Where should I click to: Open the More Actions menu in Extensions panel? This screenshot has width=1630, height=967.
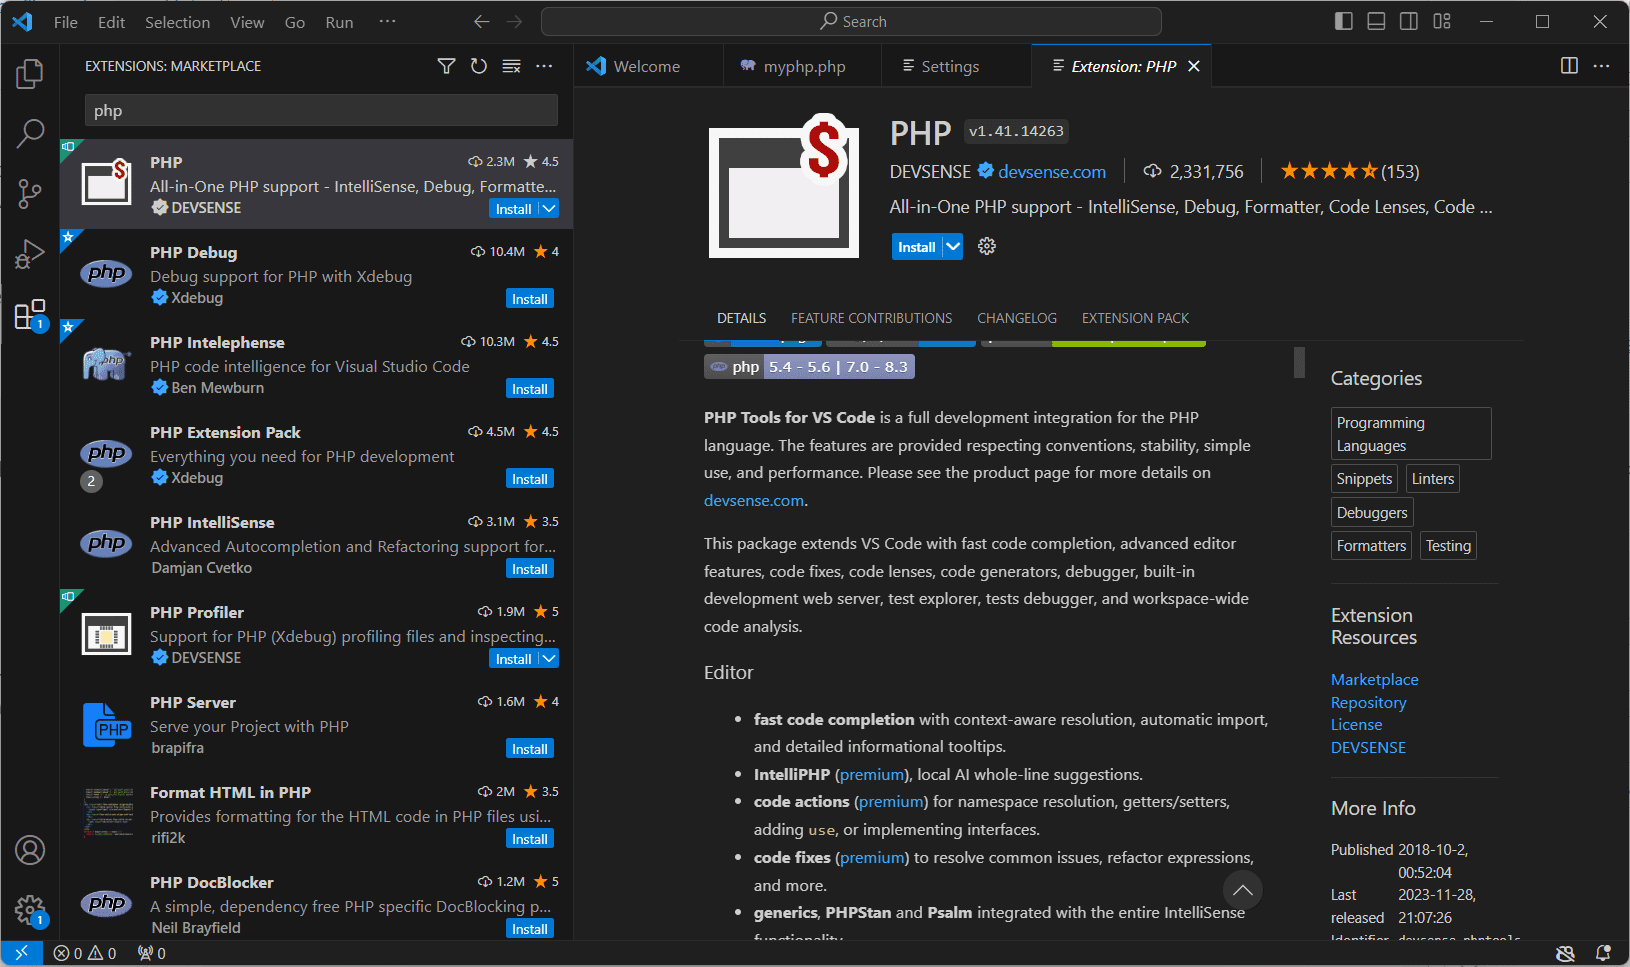544,65
